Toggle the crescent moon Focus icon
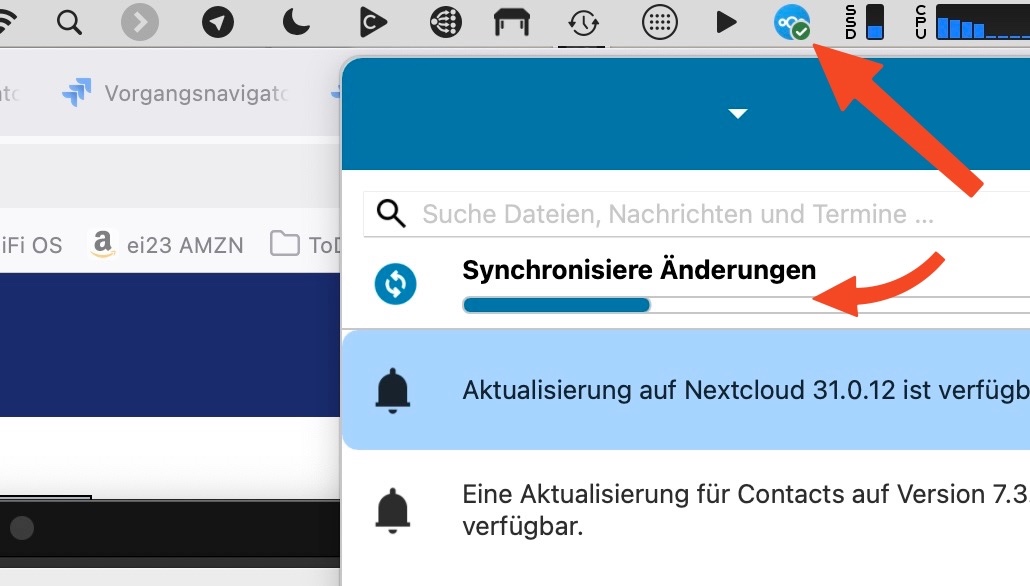 tap(295, 22)
